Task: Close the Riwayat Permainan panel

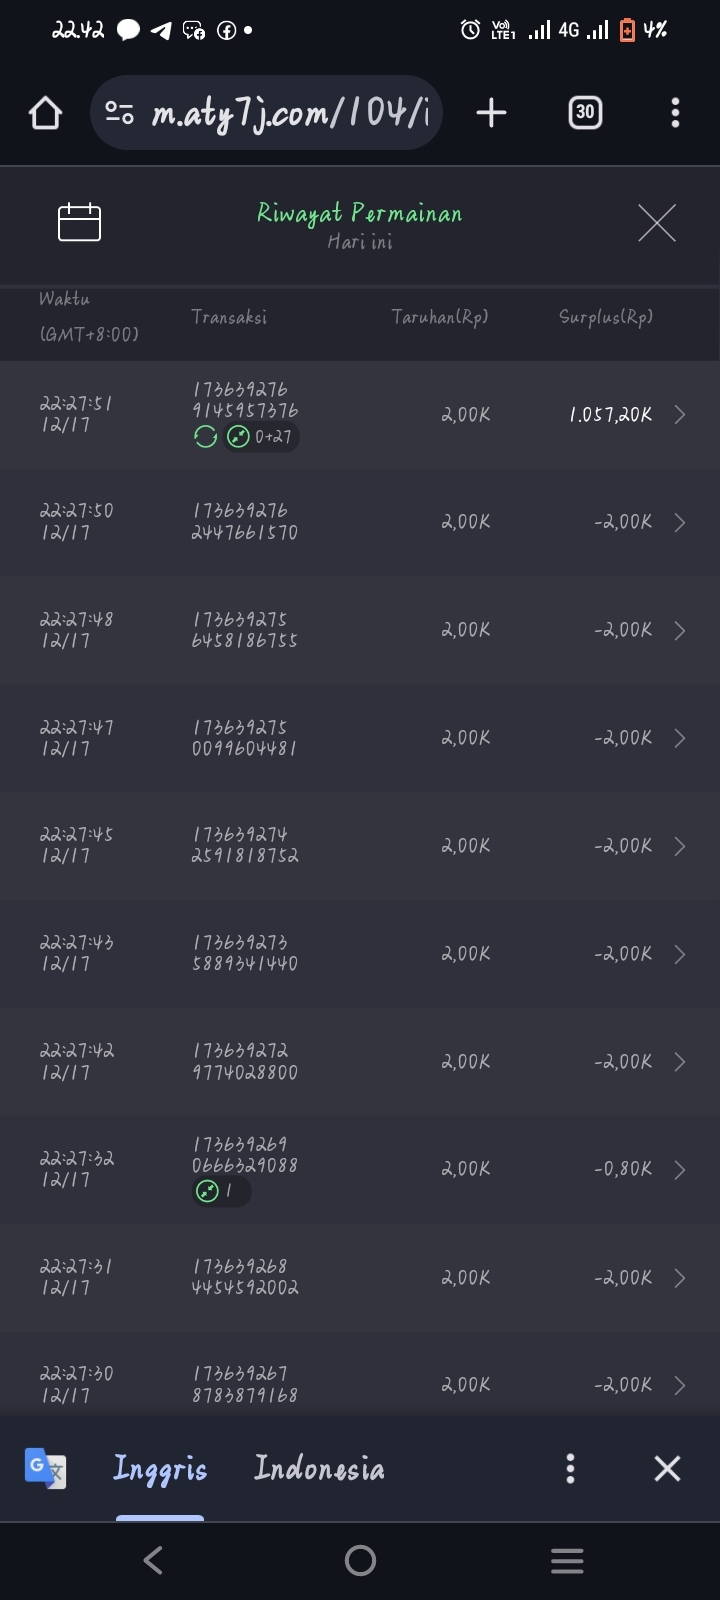Action: tap(657, 222)
